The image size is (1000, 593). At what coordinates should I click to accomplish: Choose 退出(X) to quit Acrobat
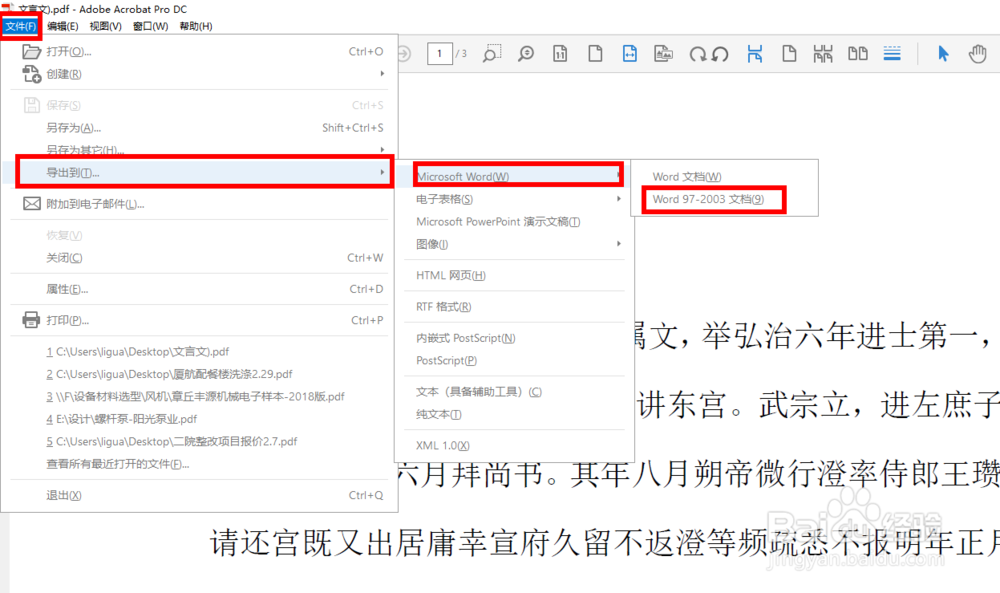coord(200,495)
